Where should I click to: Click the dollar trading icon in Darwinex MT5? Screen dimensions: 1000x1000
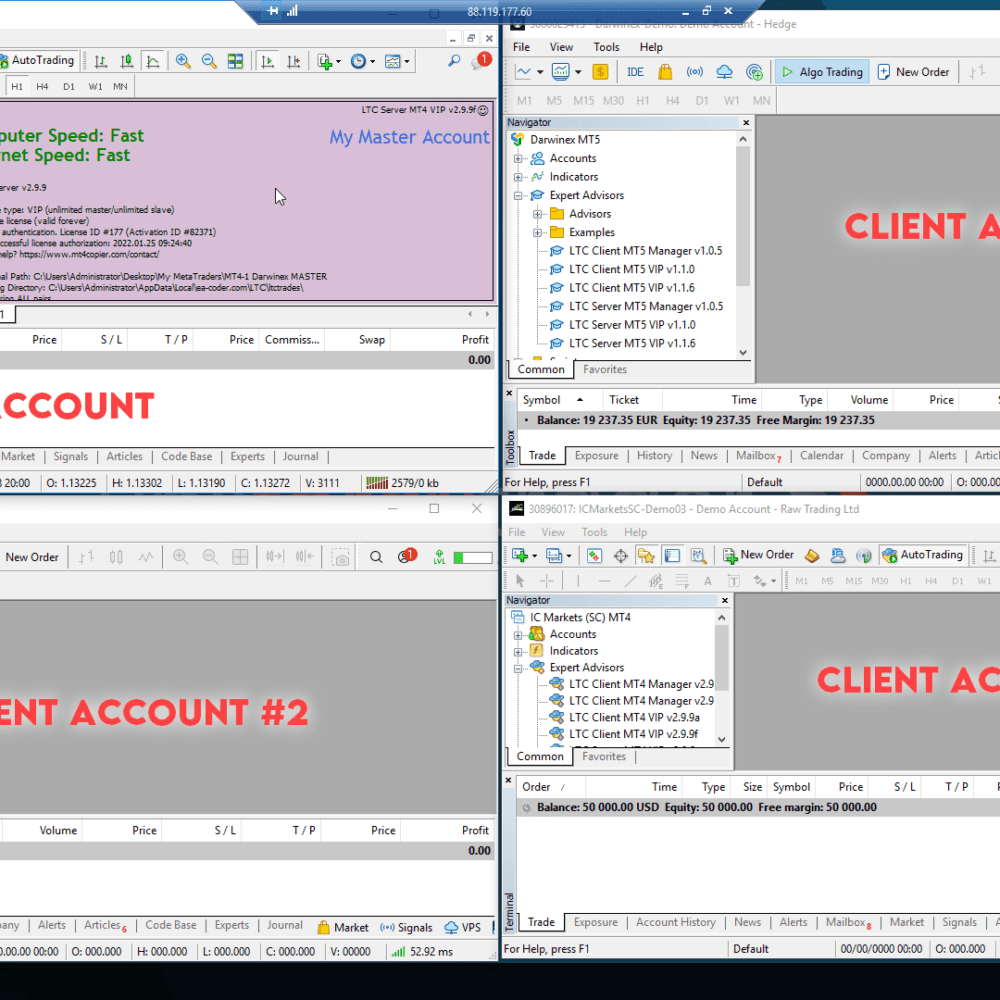click(x=600, y=72)
